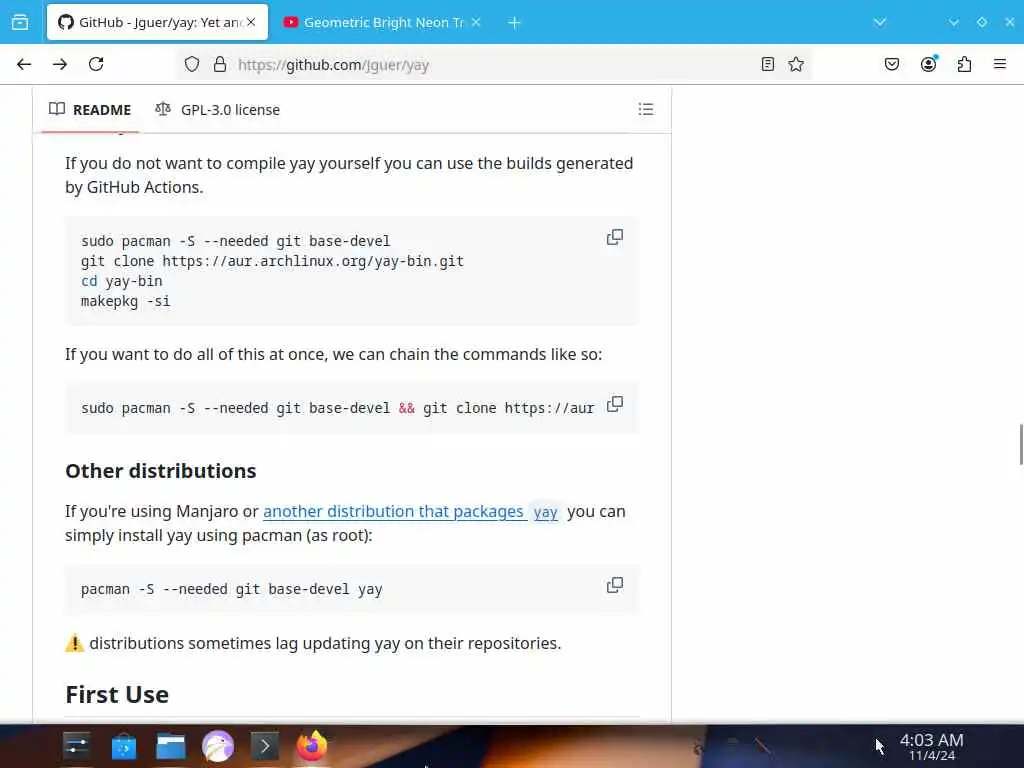Image resolution: width=1024 pixels, height=768 pixels.
Task: Click the First Use heading
Action: pos(117,694)
